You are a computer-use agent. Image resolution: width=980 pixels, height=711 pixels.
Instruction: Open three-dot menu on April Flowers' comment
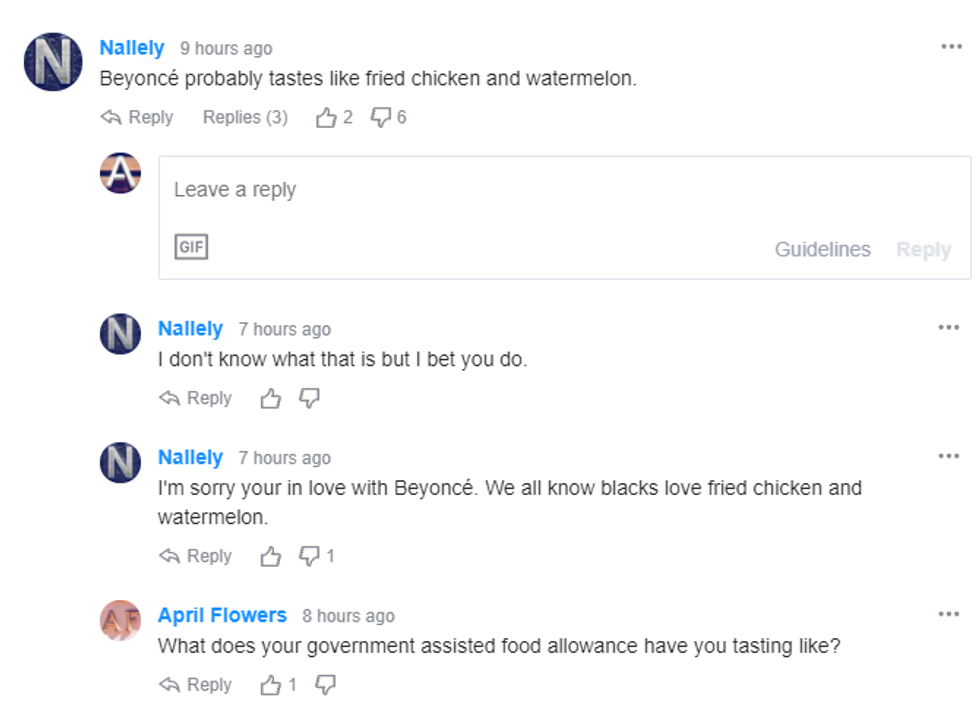point(948,614)
